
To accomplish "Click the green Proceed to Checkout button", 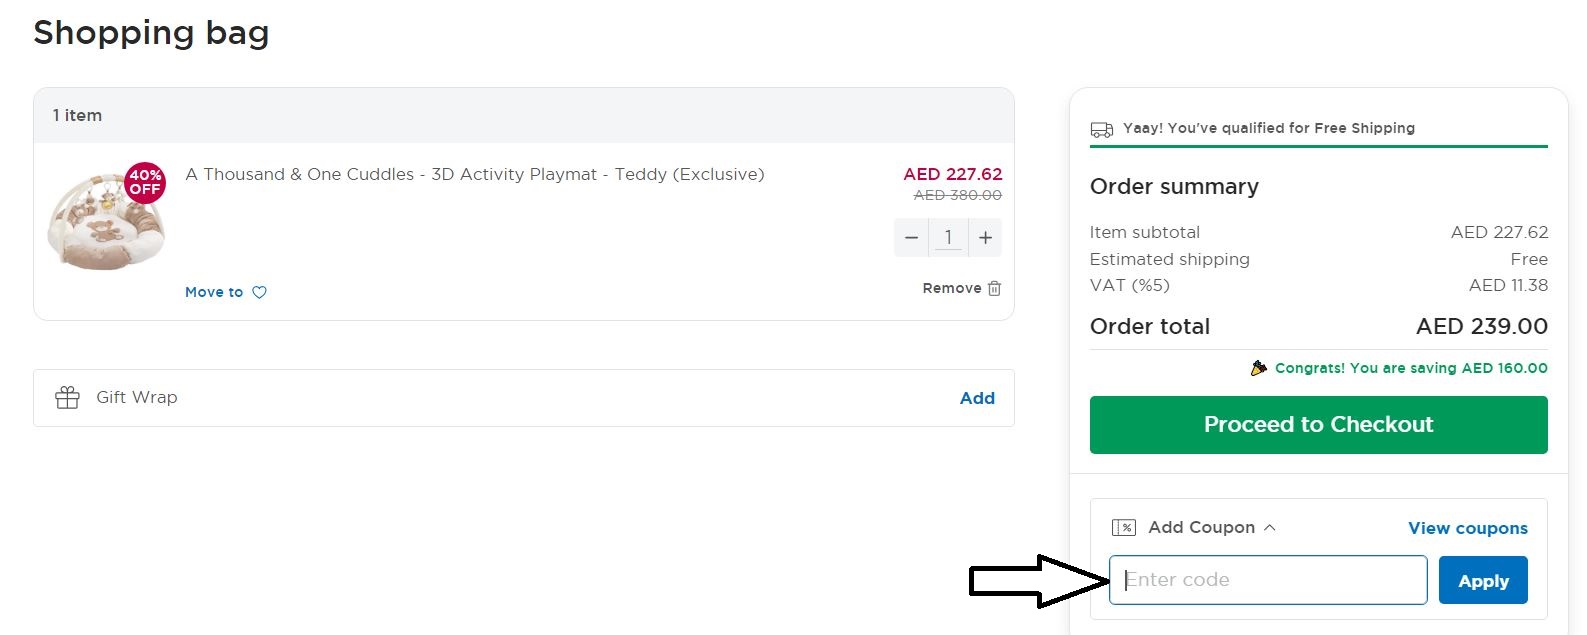I will tap(1318, 425).
